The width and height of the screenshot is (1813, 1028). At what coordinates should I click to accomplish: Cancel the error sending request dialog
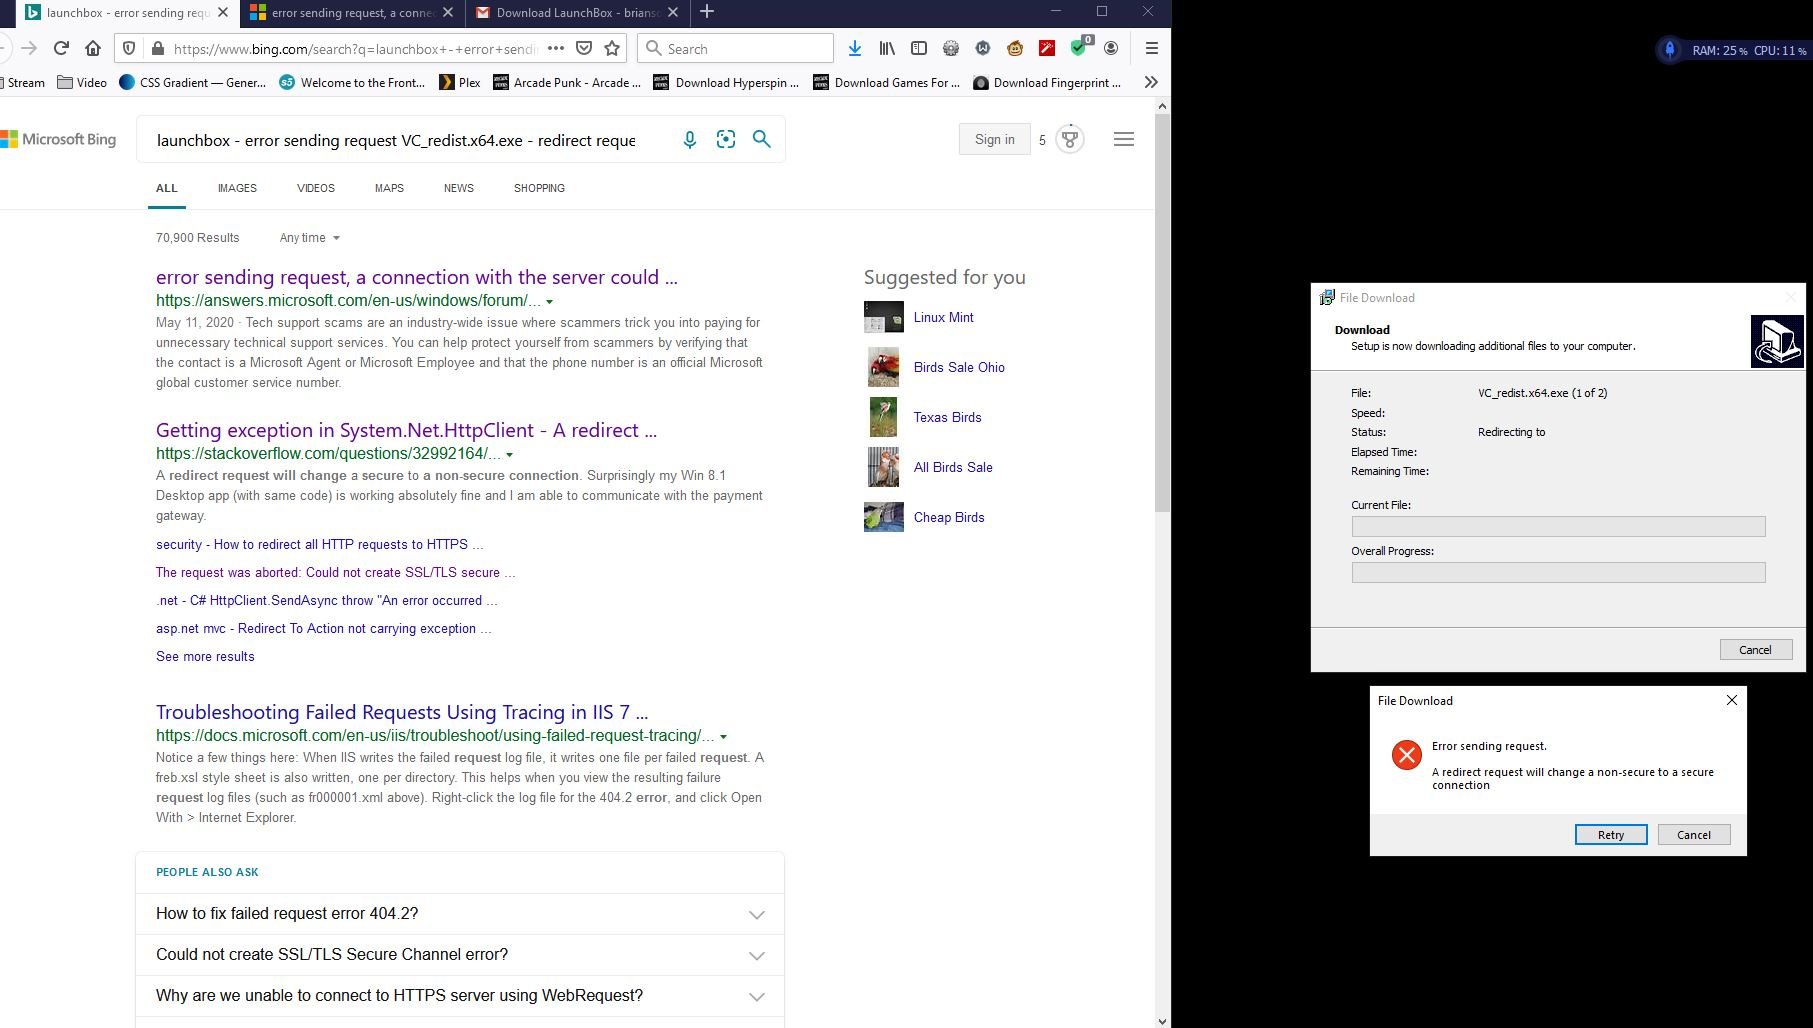(x=1694, y=835)
